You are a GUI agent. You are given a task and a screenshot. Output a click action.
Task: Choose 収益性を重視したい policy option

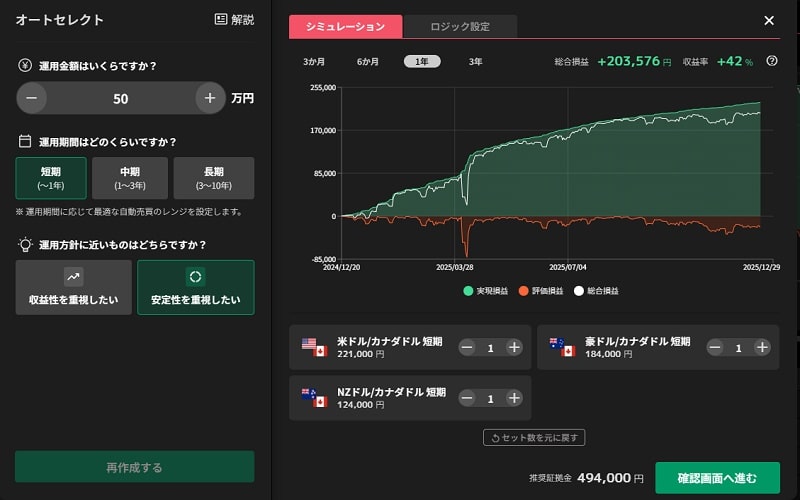coord(73,287)
